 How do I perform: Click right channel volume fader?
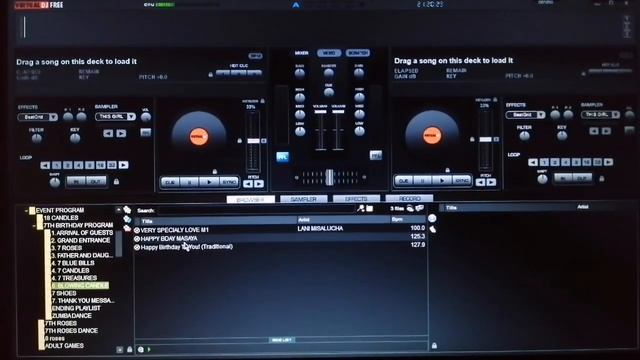(338, 112)
